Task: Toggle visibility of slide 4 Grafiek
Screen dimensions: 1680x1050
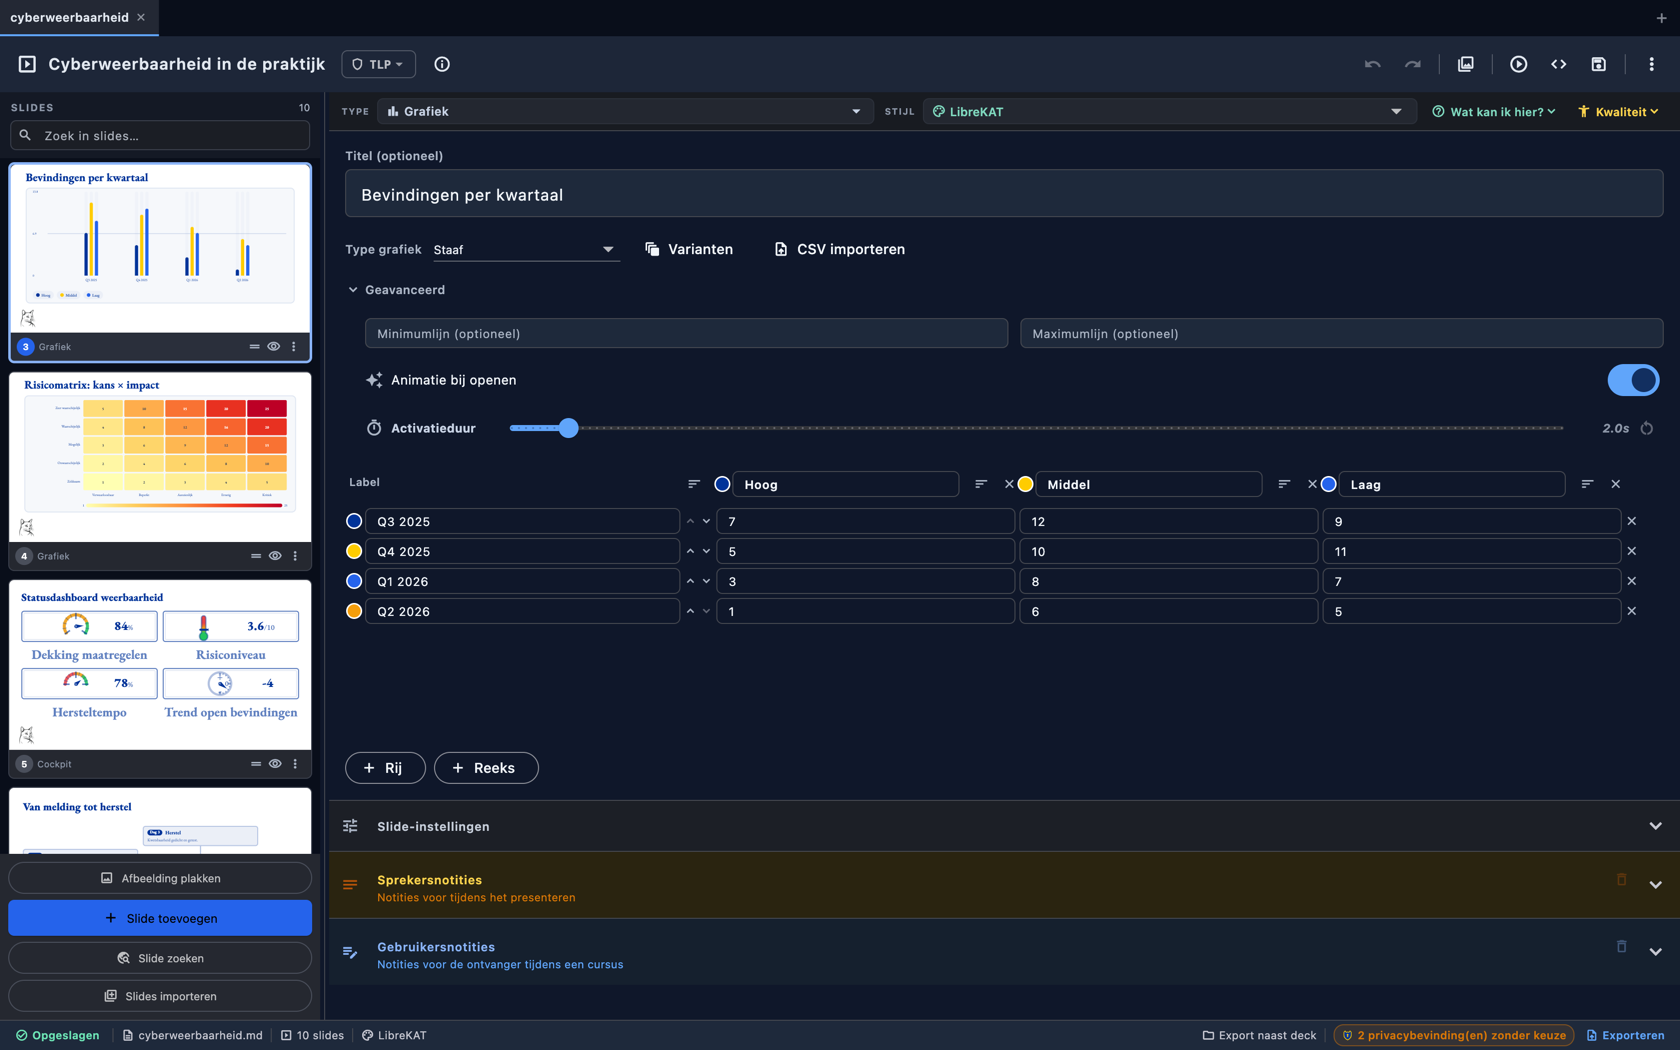Action: (275, 556)
